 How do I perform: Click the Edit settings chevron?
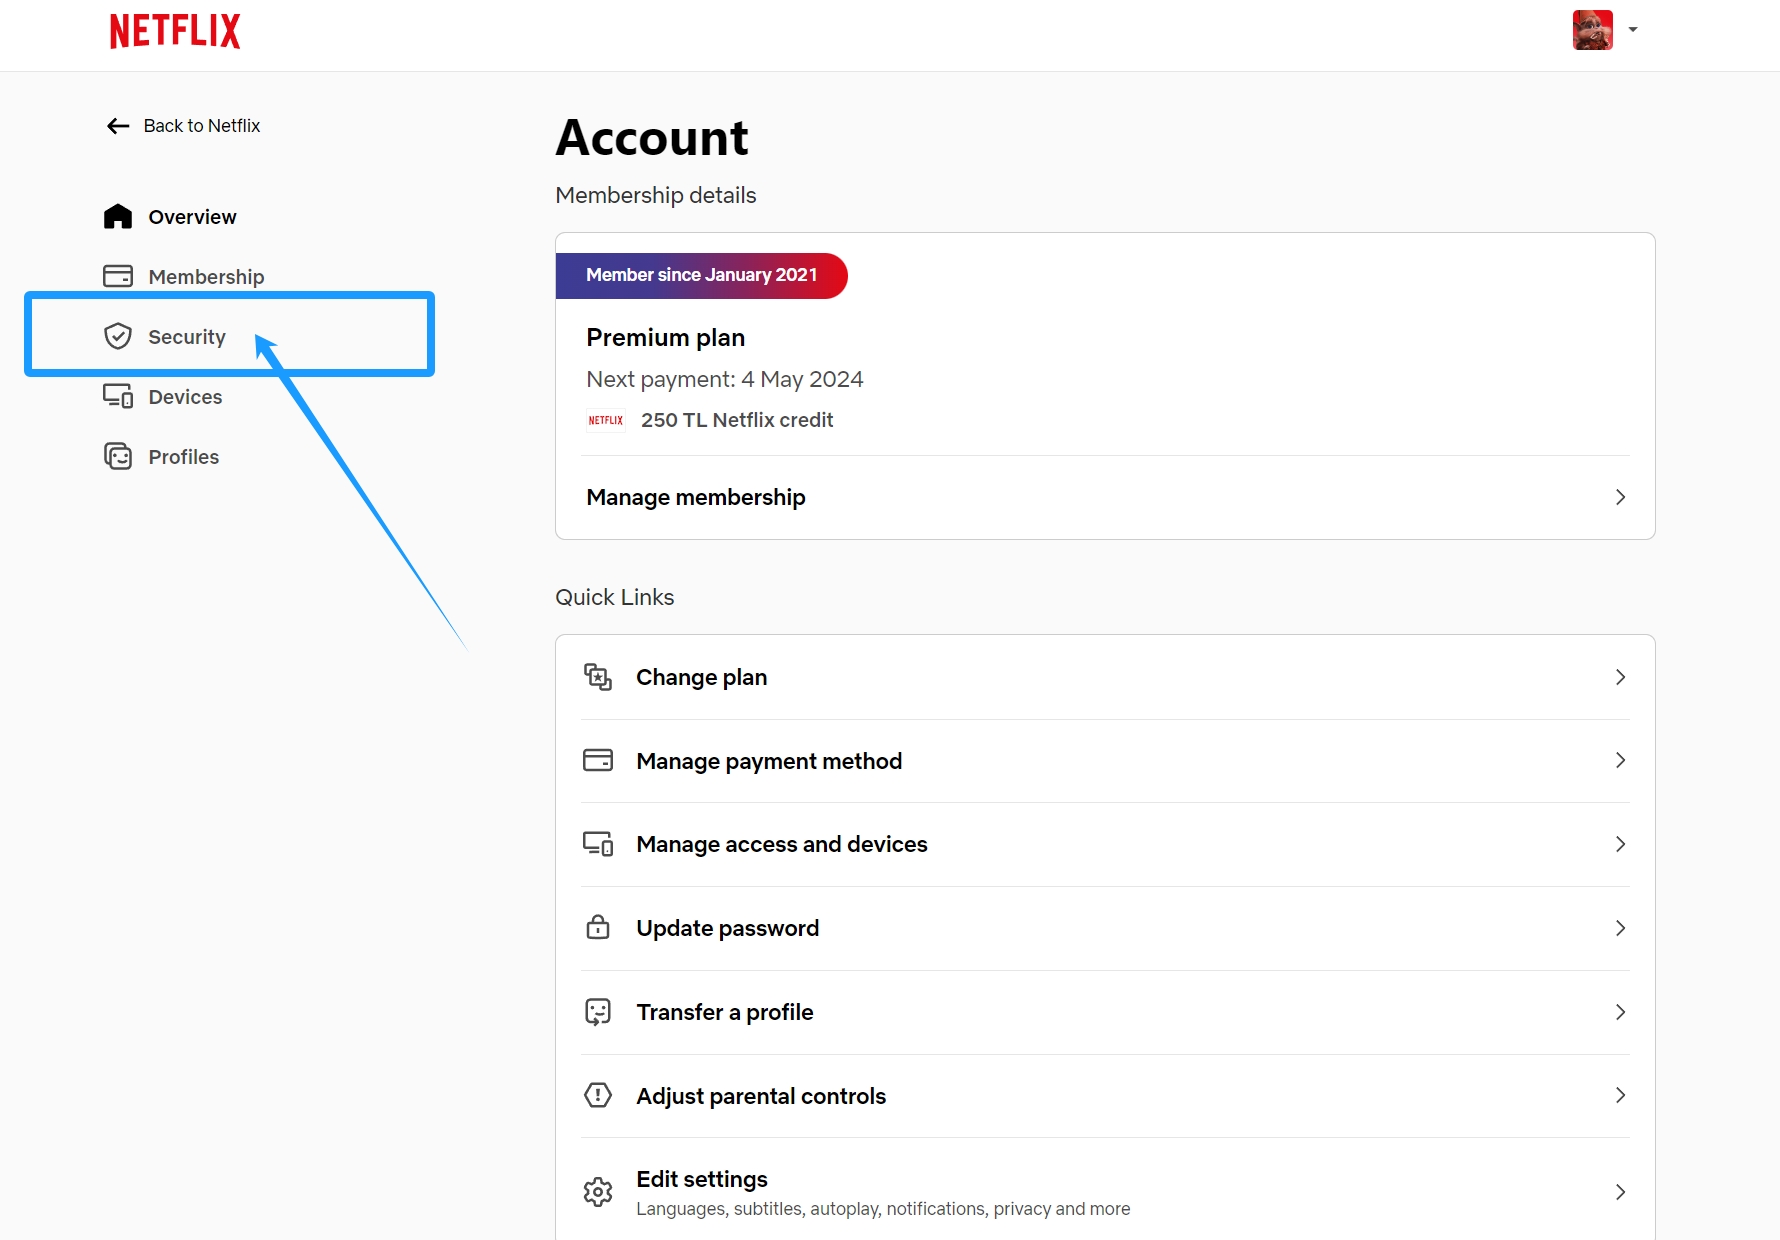tap(1620, 1192)
